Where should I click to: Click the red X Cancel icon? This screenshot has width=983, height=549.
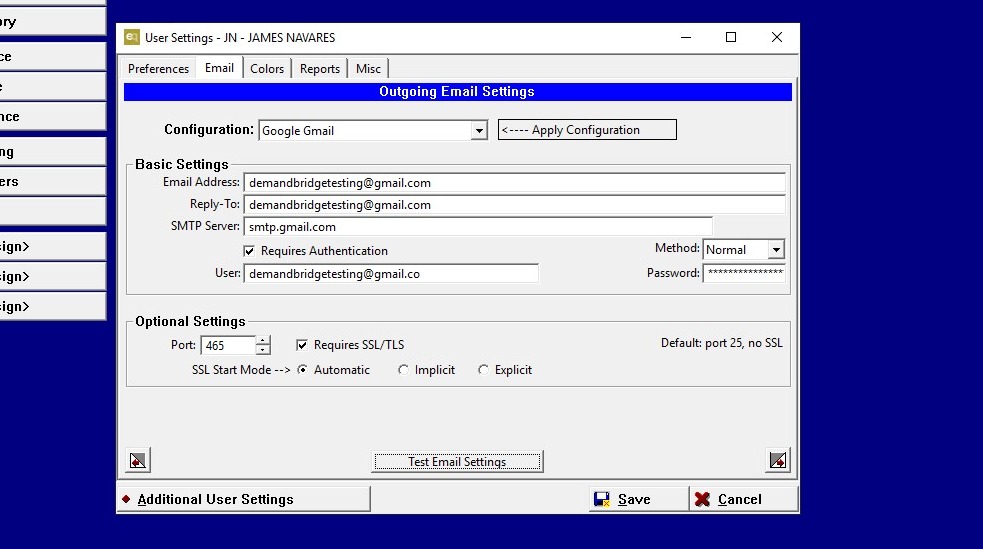[x=703, y=499]
